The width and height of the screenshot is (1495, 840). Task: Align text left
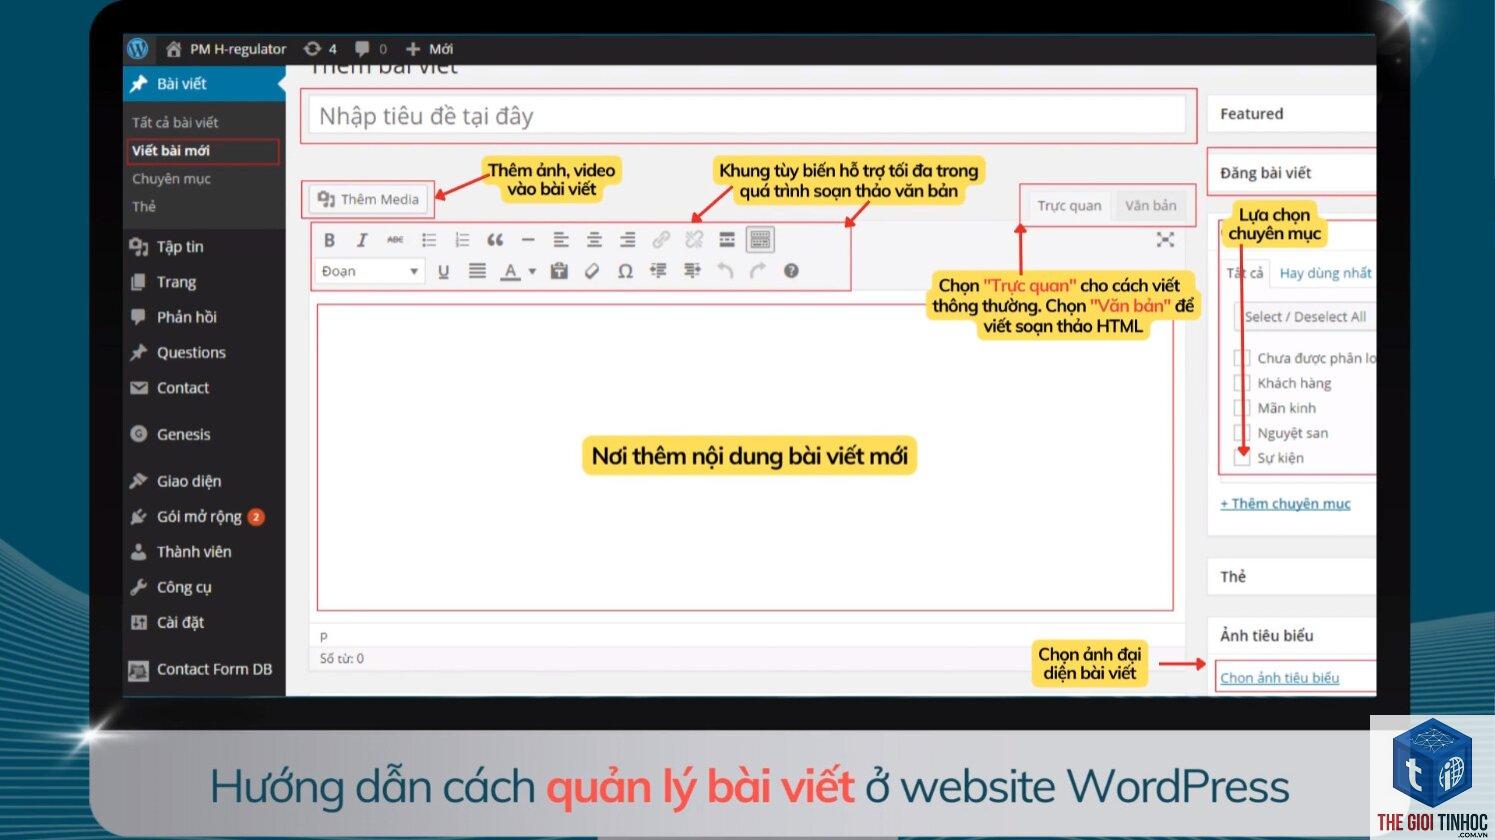click(561, 240)
